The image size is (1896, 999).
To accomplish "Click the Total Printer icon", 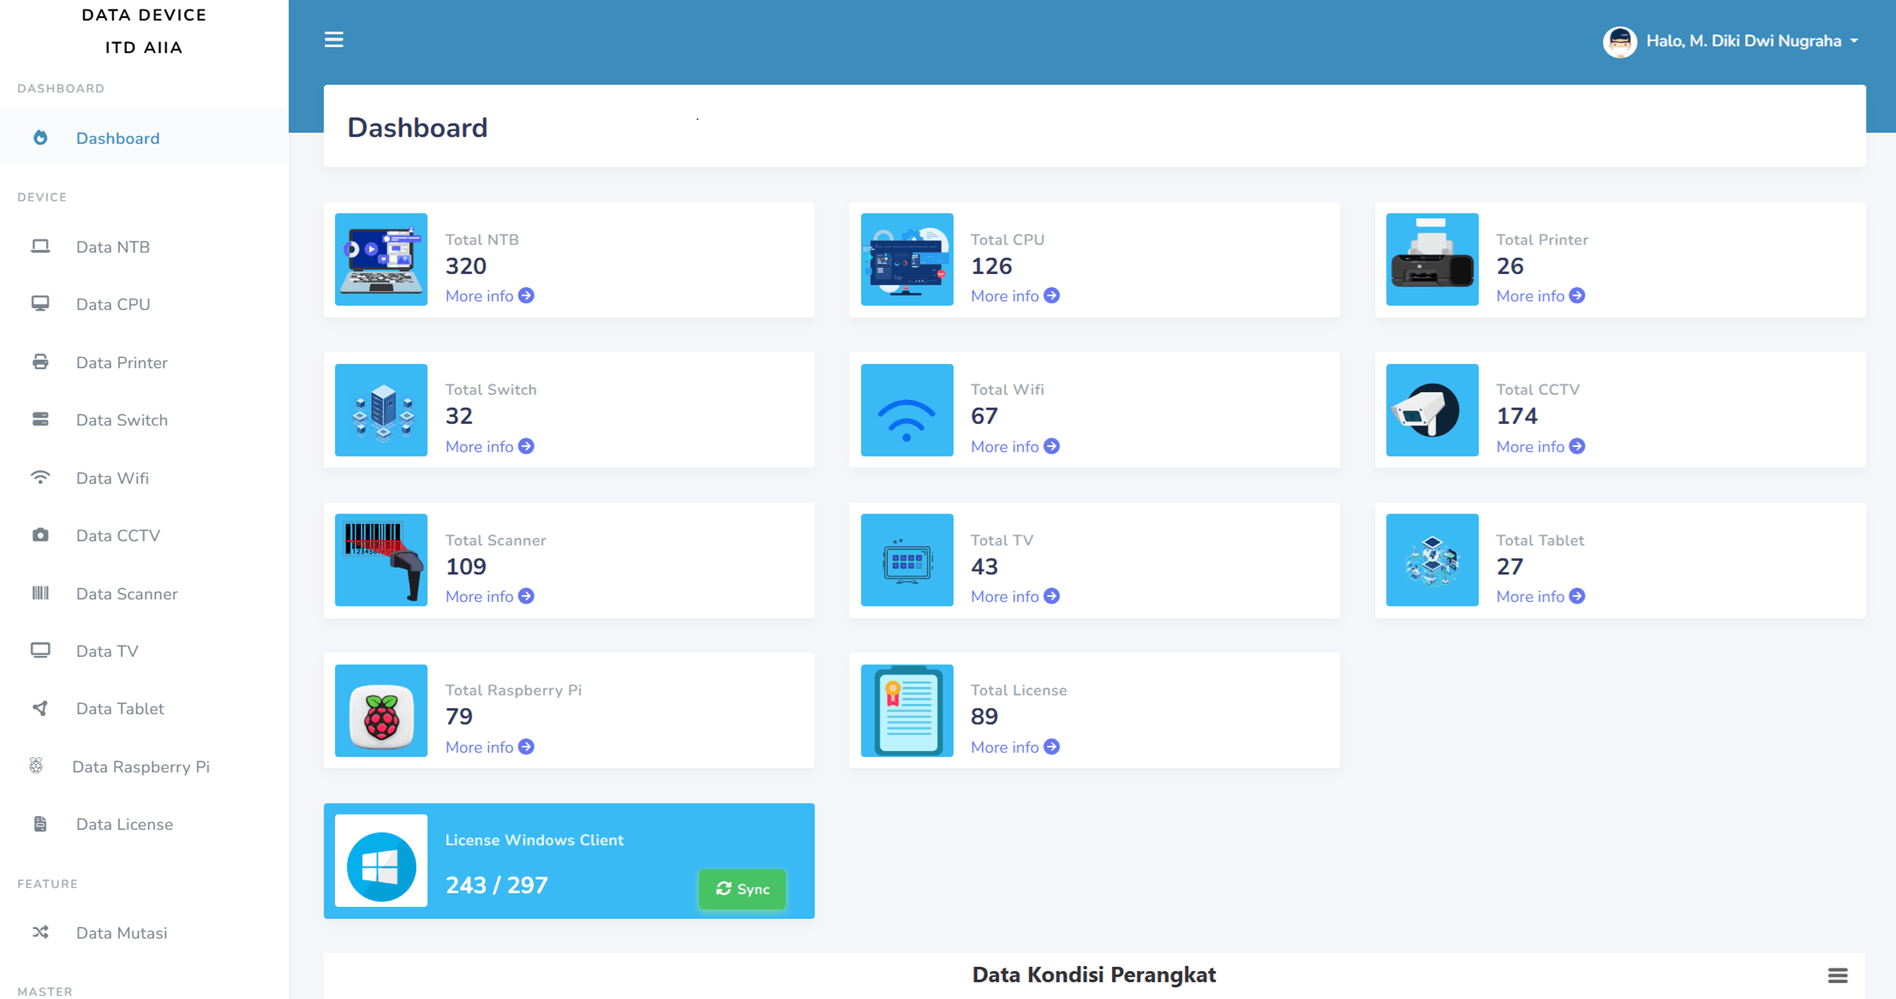I will point(1432,260).
